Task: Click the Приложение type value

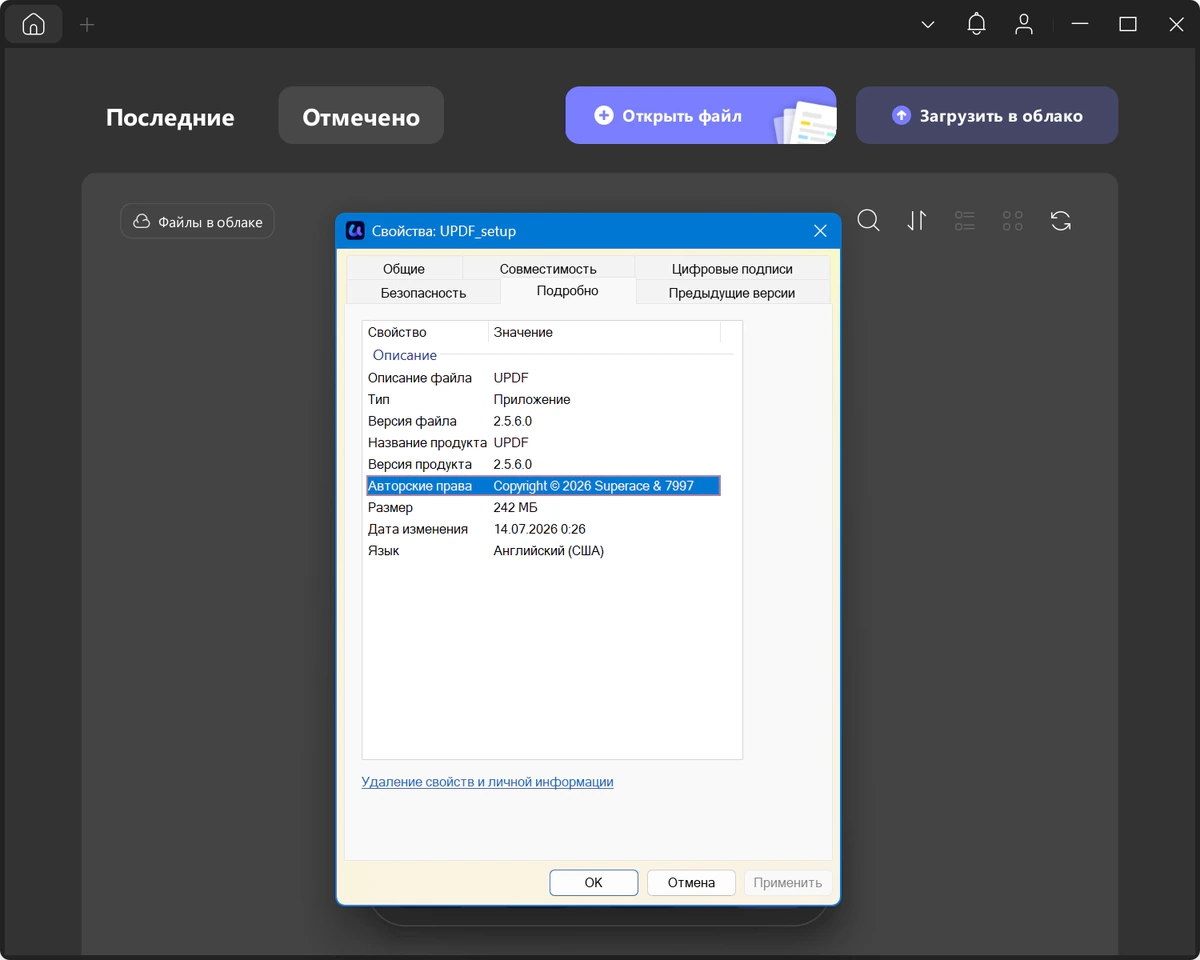Action: click(532, 399)
